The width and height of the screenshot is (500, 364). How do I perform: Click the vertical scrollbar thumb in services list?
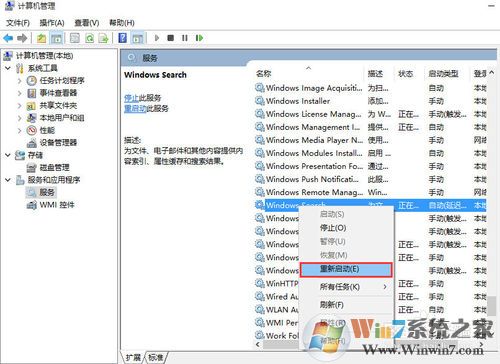pos(492,306)
